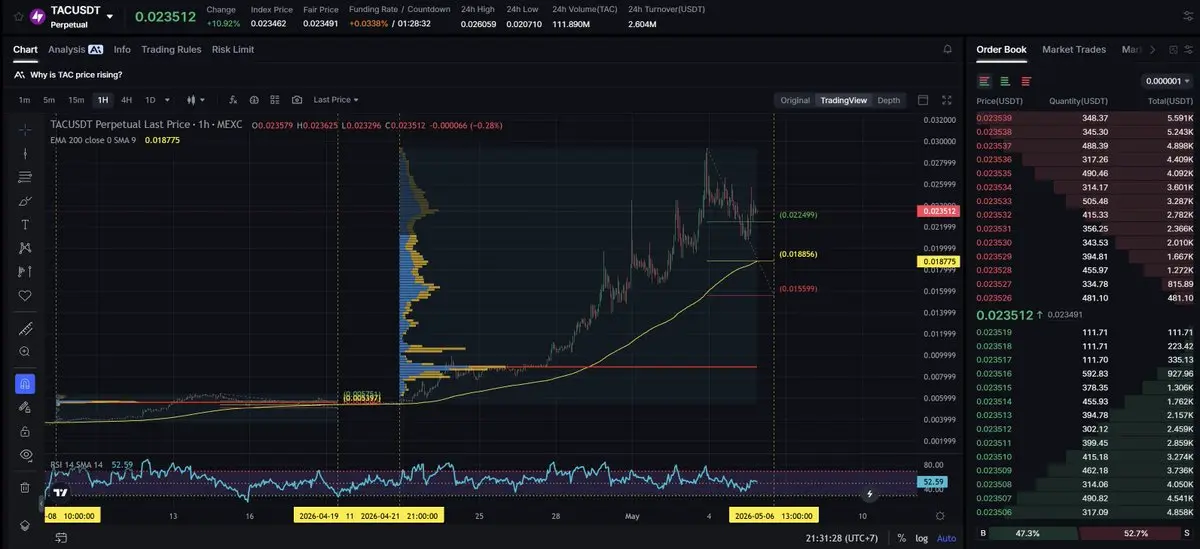Set timeframe to 15m
Screen dimensions: 1200x549
coord(76,100)
